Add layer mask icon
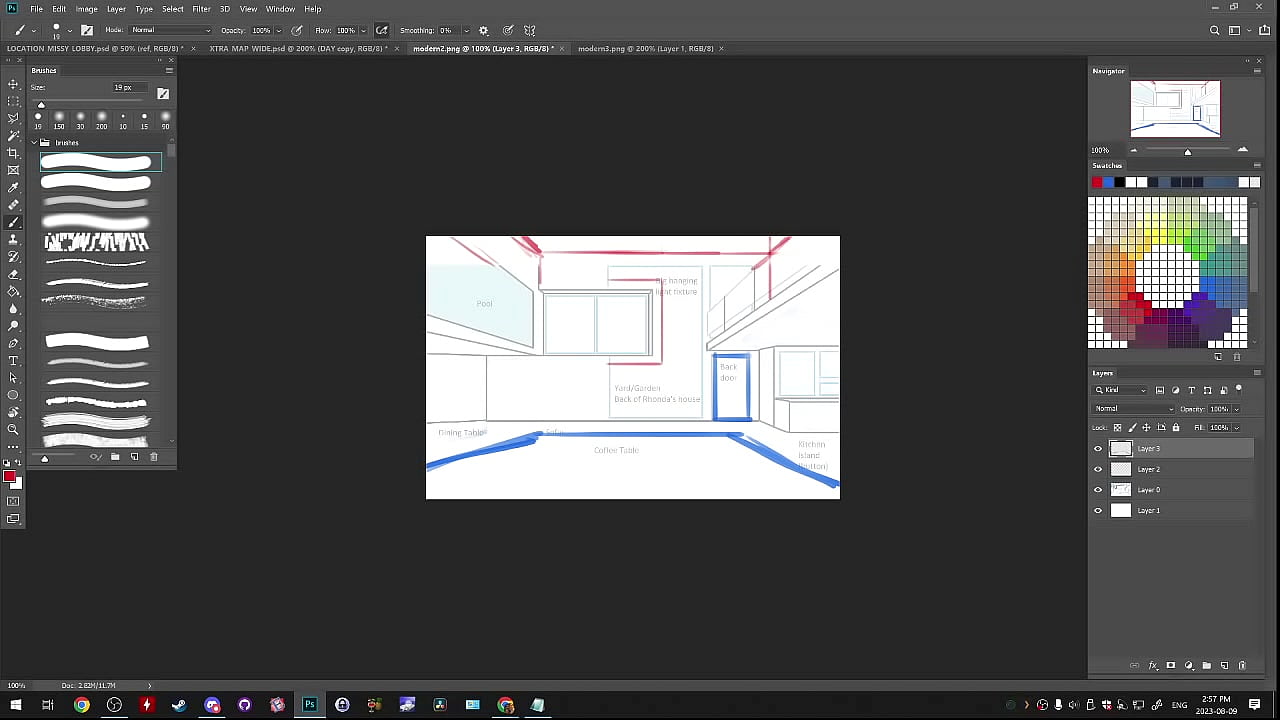This screenshot has height=720, width=1280. 1170,665
